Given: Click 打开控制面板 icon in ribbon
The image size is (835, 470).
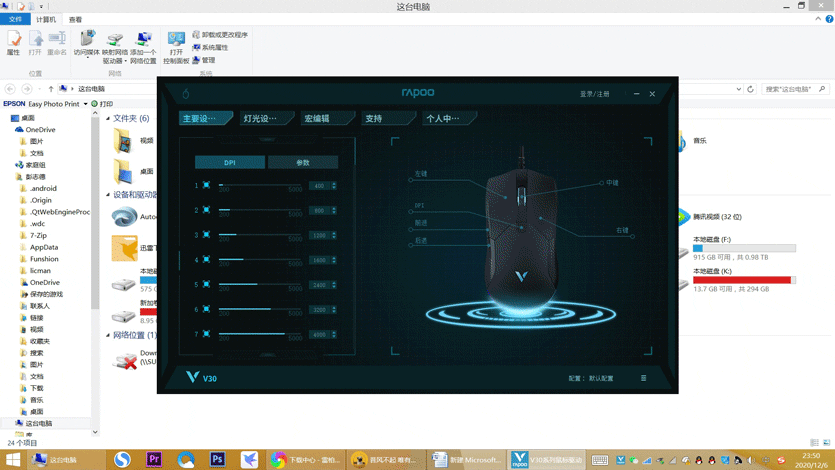Looking at the screenshot, I should 176,47.
